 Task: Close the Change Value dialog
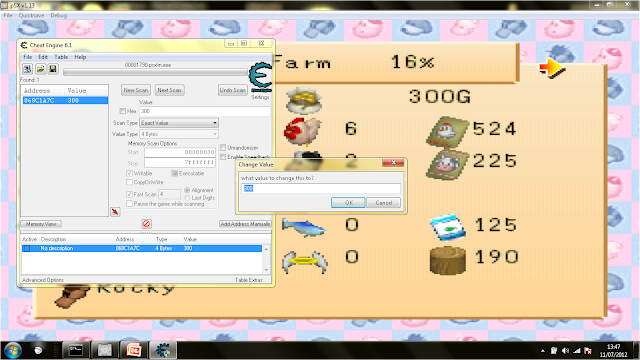(393, 163)
